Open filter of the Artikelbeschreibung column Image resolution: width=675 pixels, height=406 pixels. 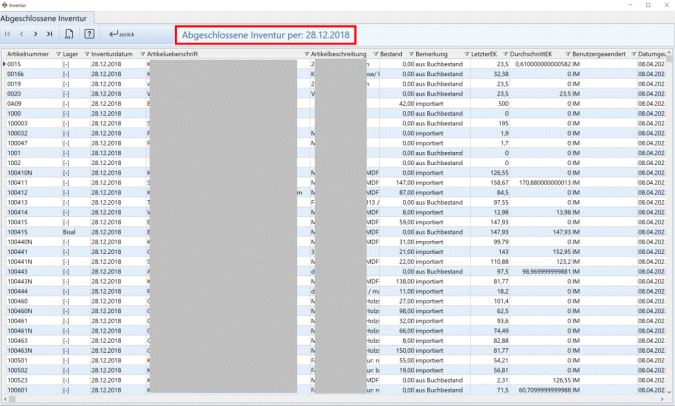click(x=376, y=54)
